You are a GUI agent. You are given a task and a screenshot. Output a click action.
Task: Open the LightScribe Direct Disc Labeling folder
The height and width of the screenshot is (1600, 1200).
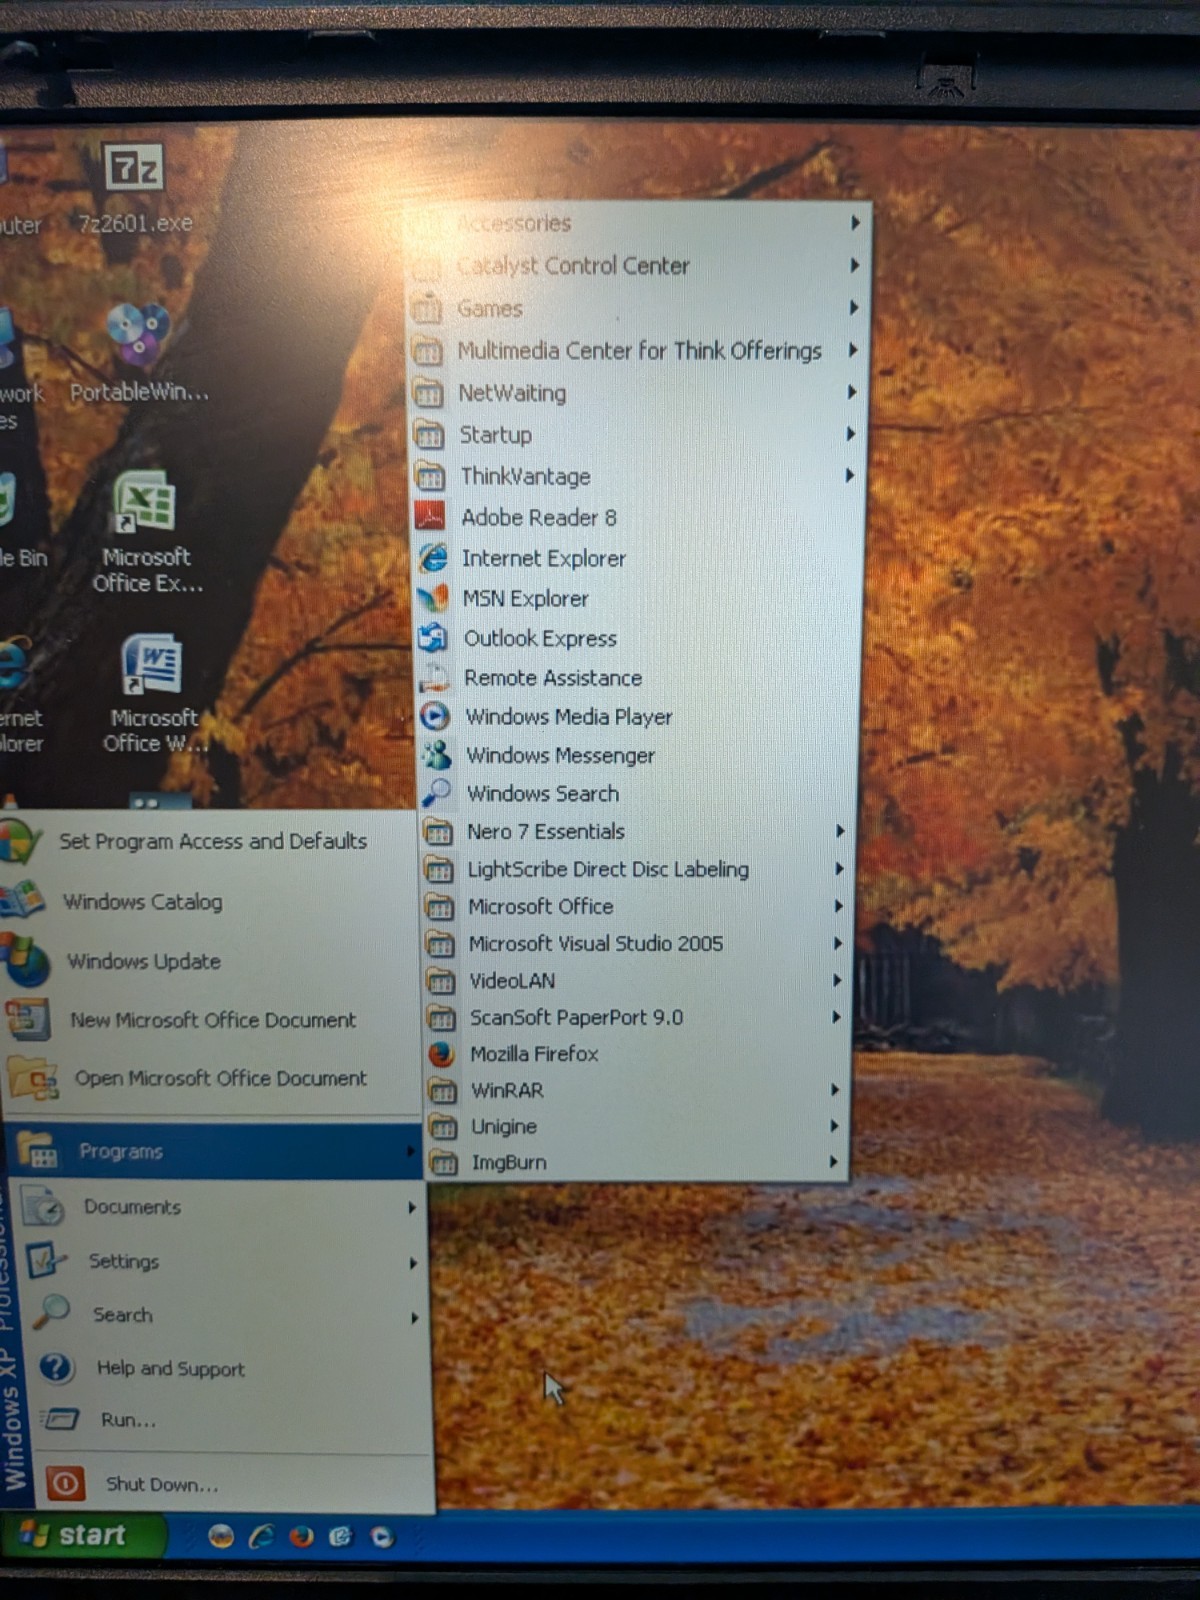click(635, 869)
